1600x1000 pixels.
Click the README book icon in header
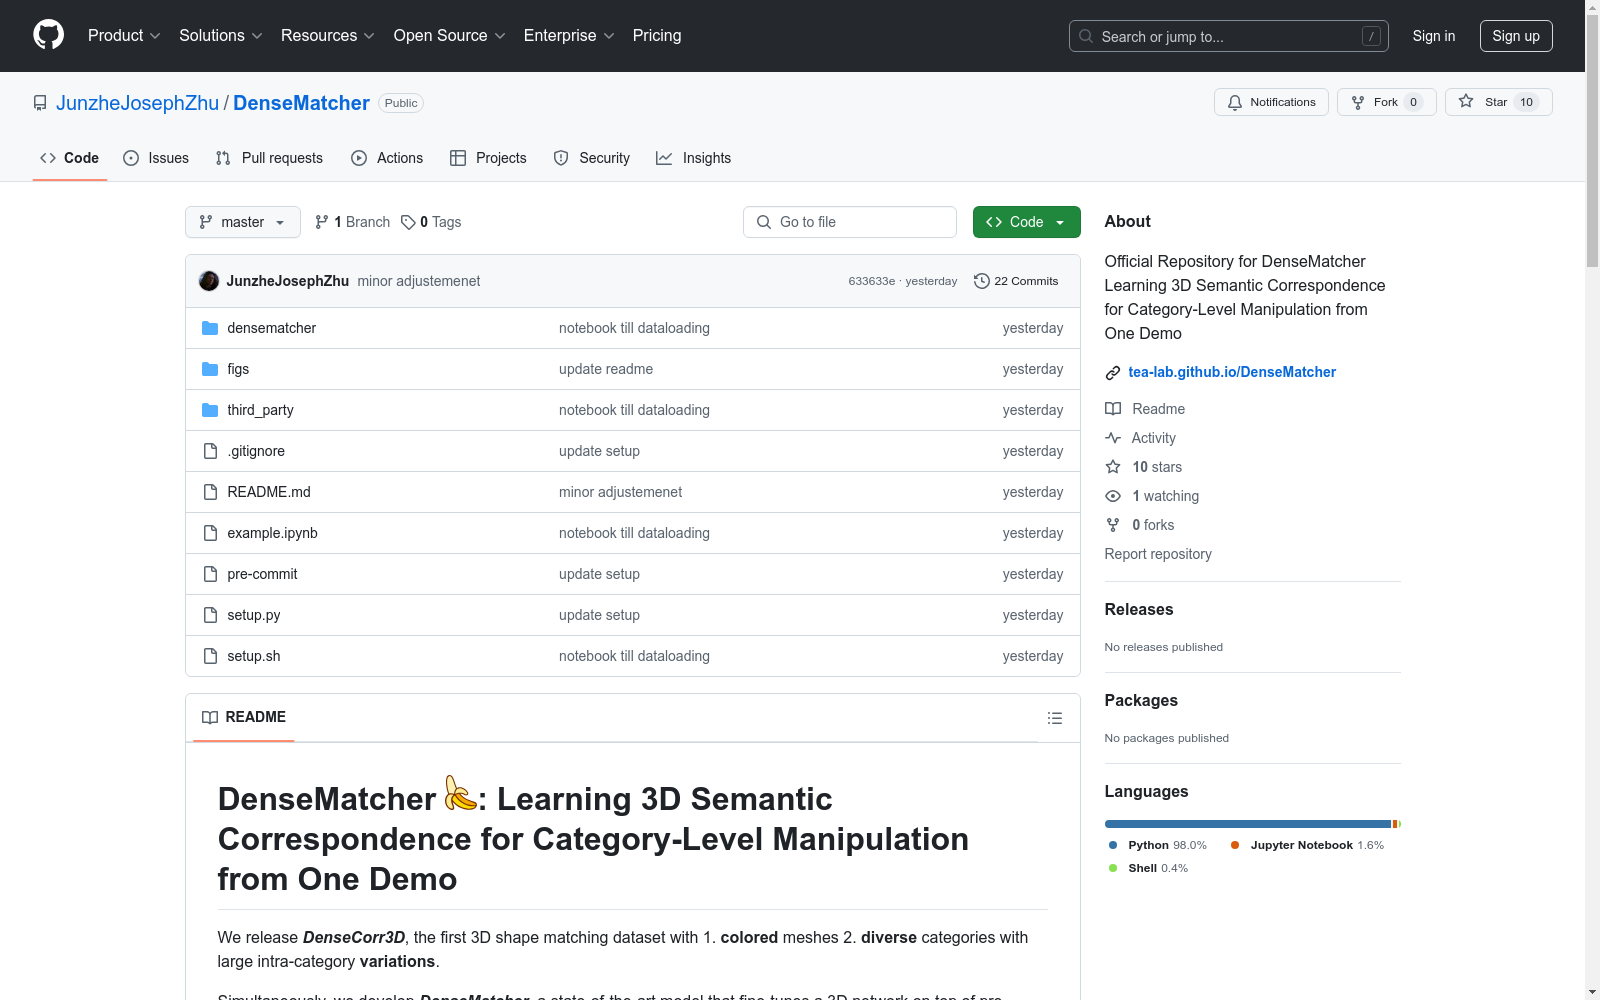click(x=210, y=717)
